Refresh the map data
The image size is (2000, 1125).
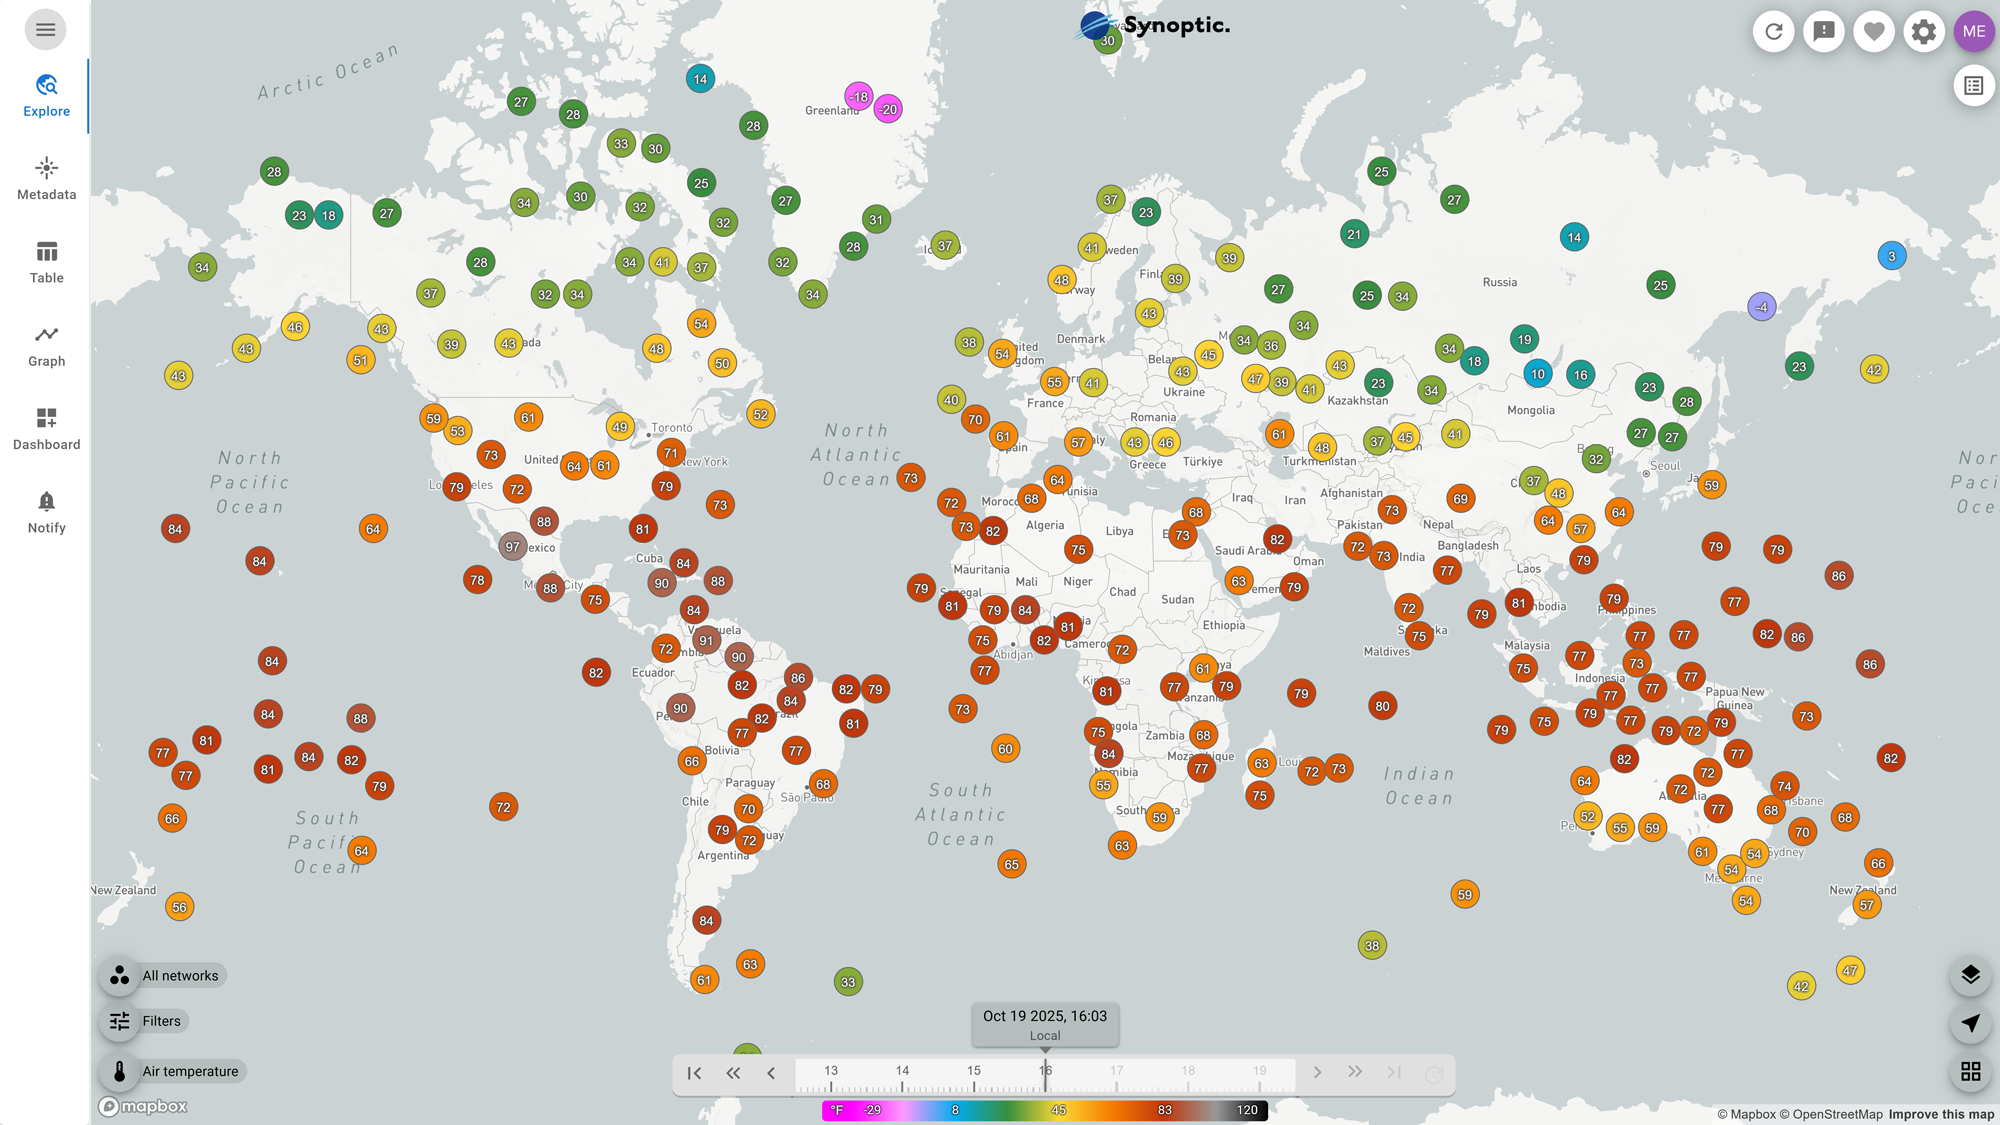point(1773,31)
